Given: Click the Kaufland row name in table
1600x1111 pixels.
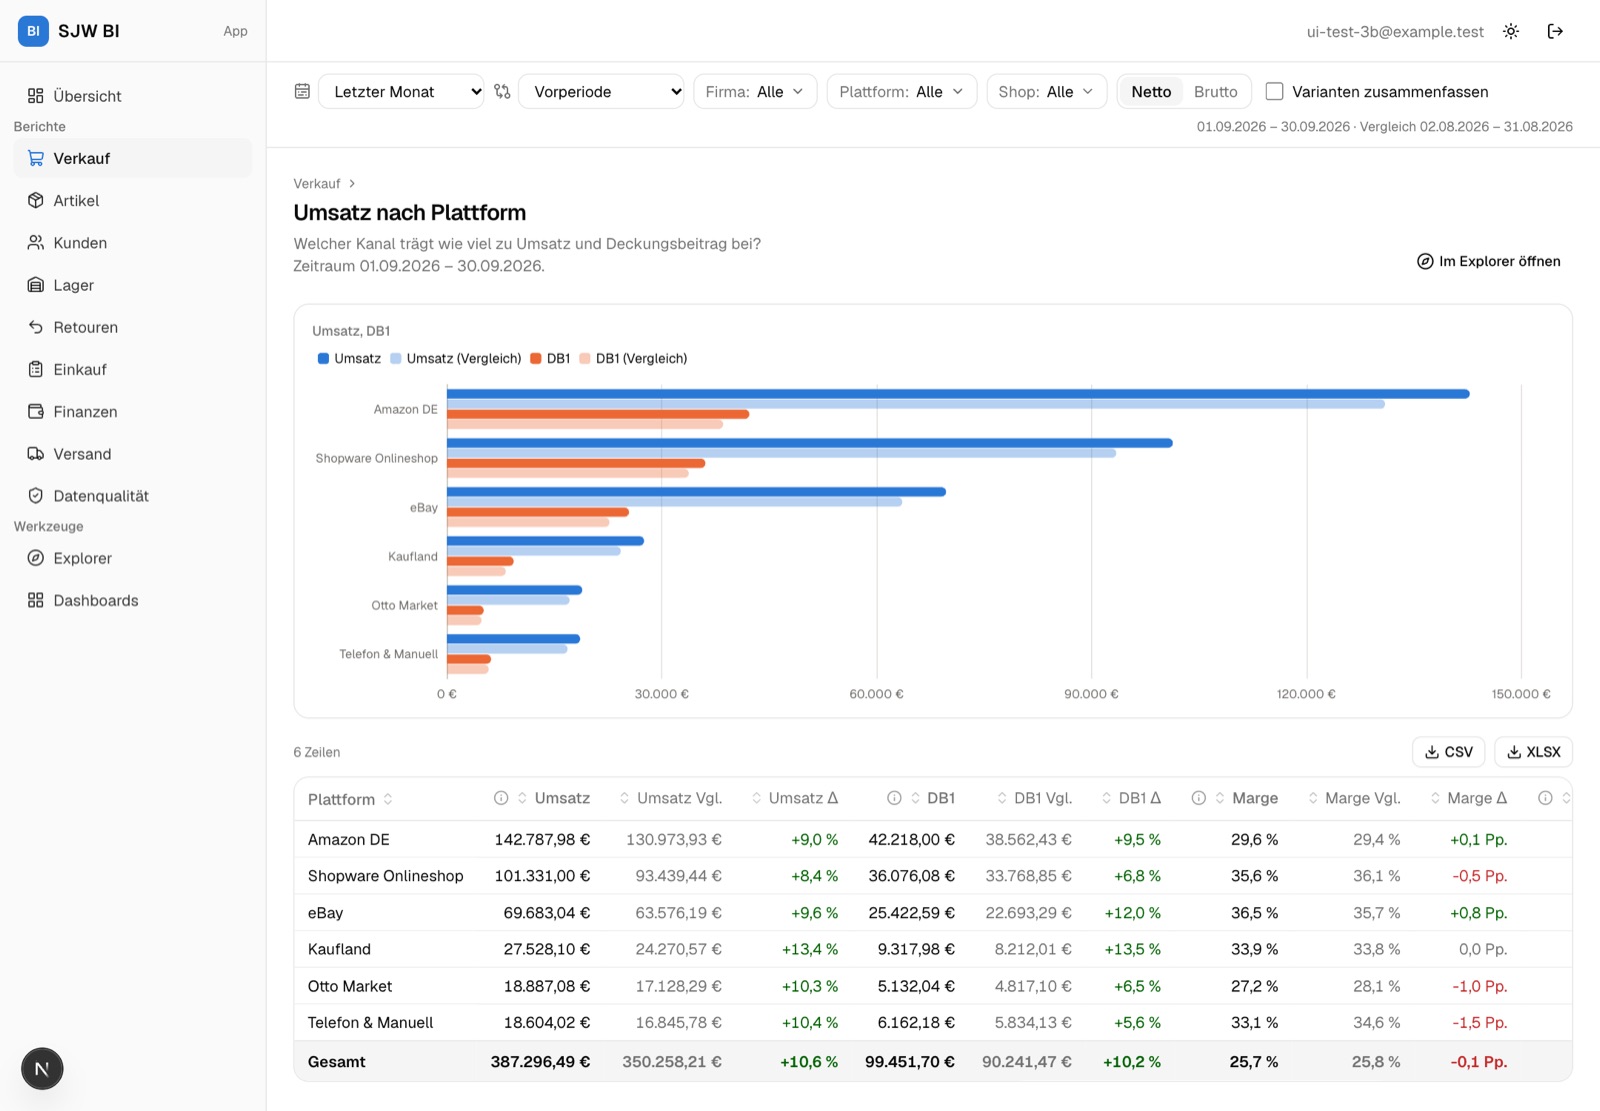Looking at the screenshot, I should pos(339,949).
